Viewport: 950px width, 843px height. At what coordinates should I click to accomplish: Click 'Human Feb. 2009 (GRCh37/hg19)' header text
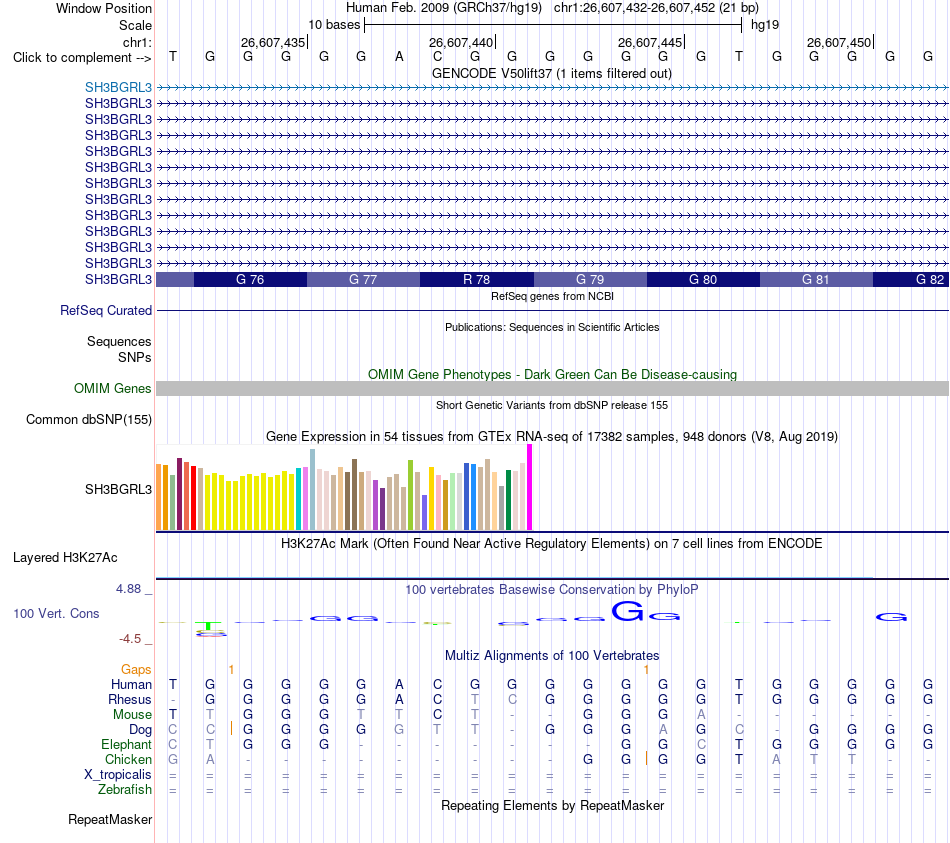445,8
